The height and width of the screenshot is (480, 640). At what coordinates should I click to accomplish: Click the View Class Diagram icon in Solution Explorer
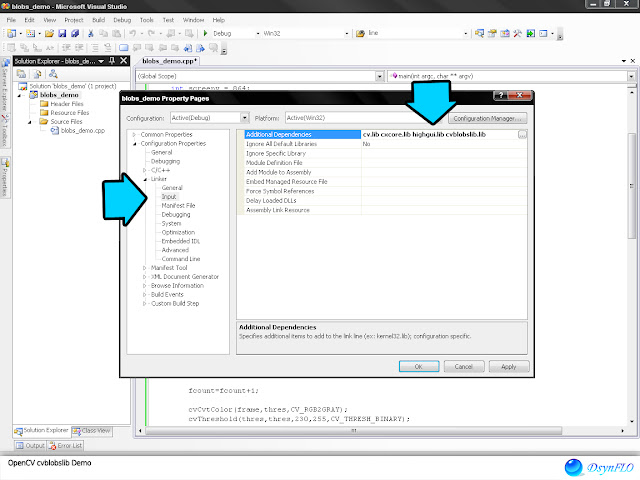click(53, 74)
